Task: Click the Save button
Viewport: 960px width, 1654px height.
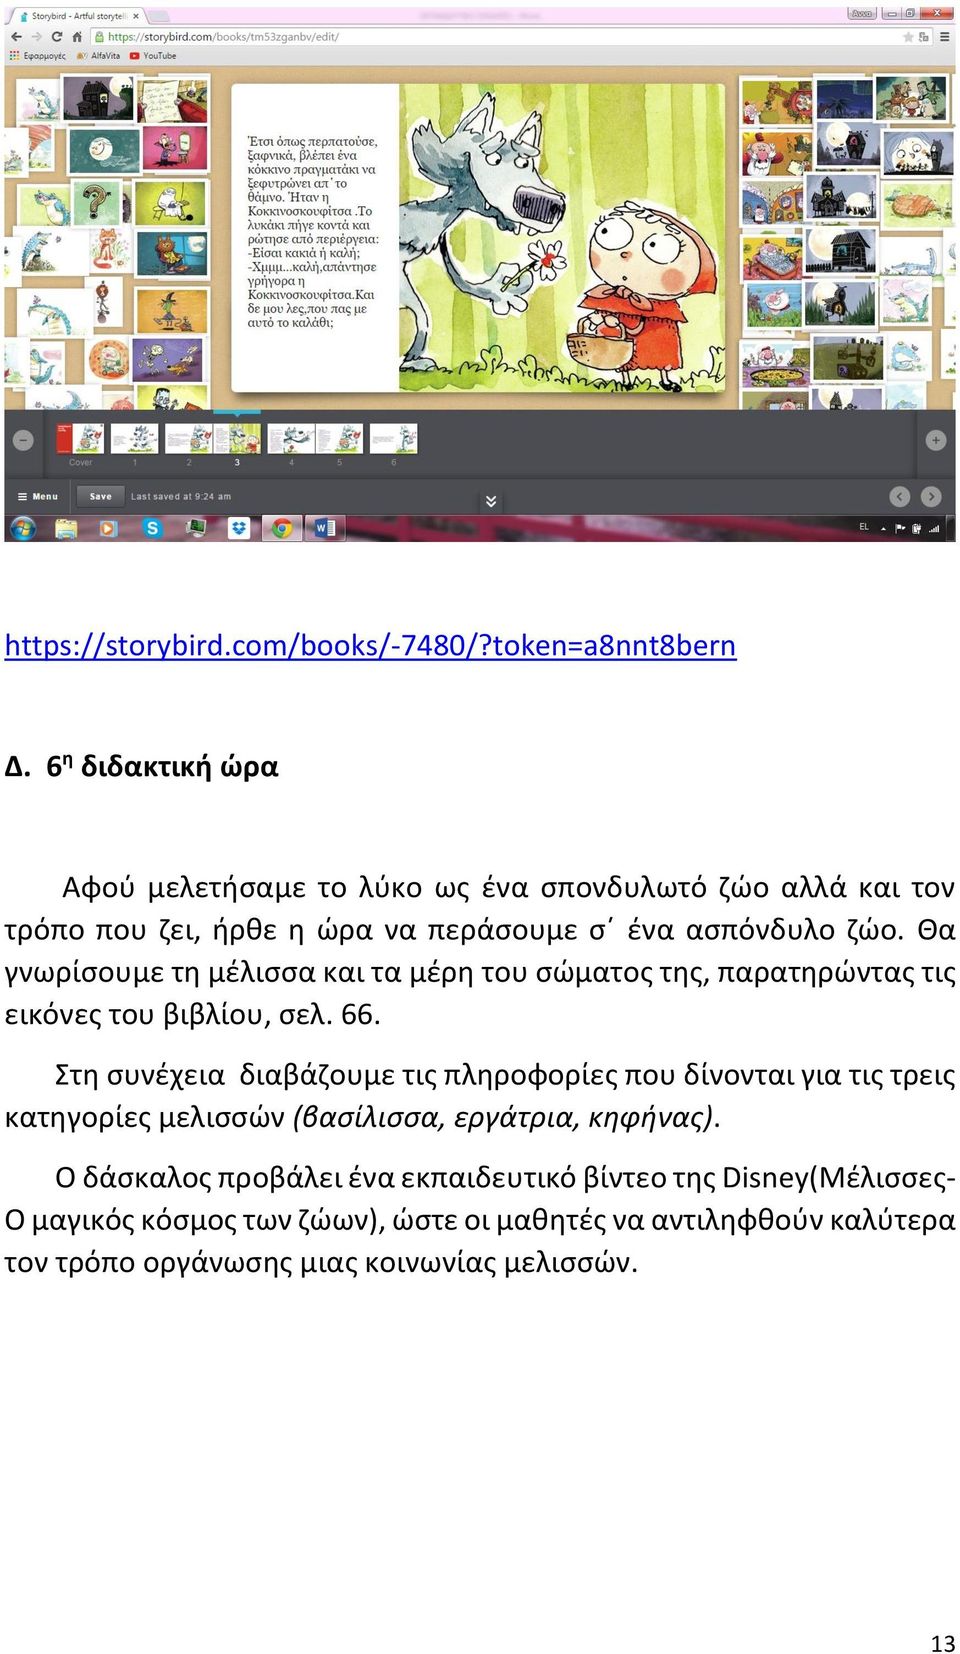Action: (100, 496)
